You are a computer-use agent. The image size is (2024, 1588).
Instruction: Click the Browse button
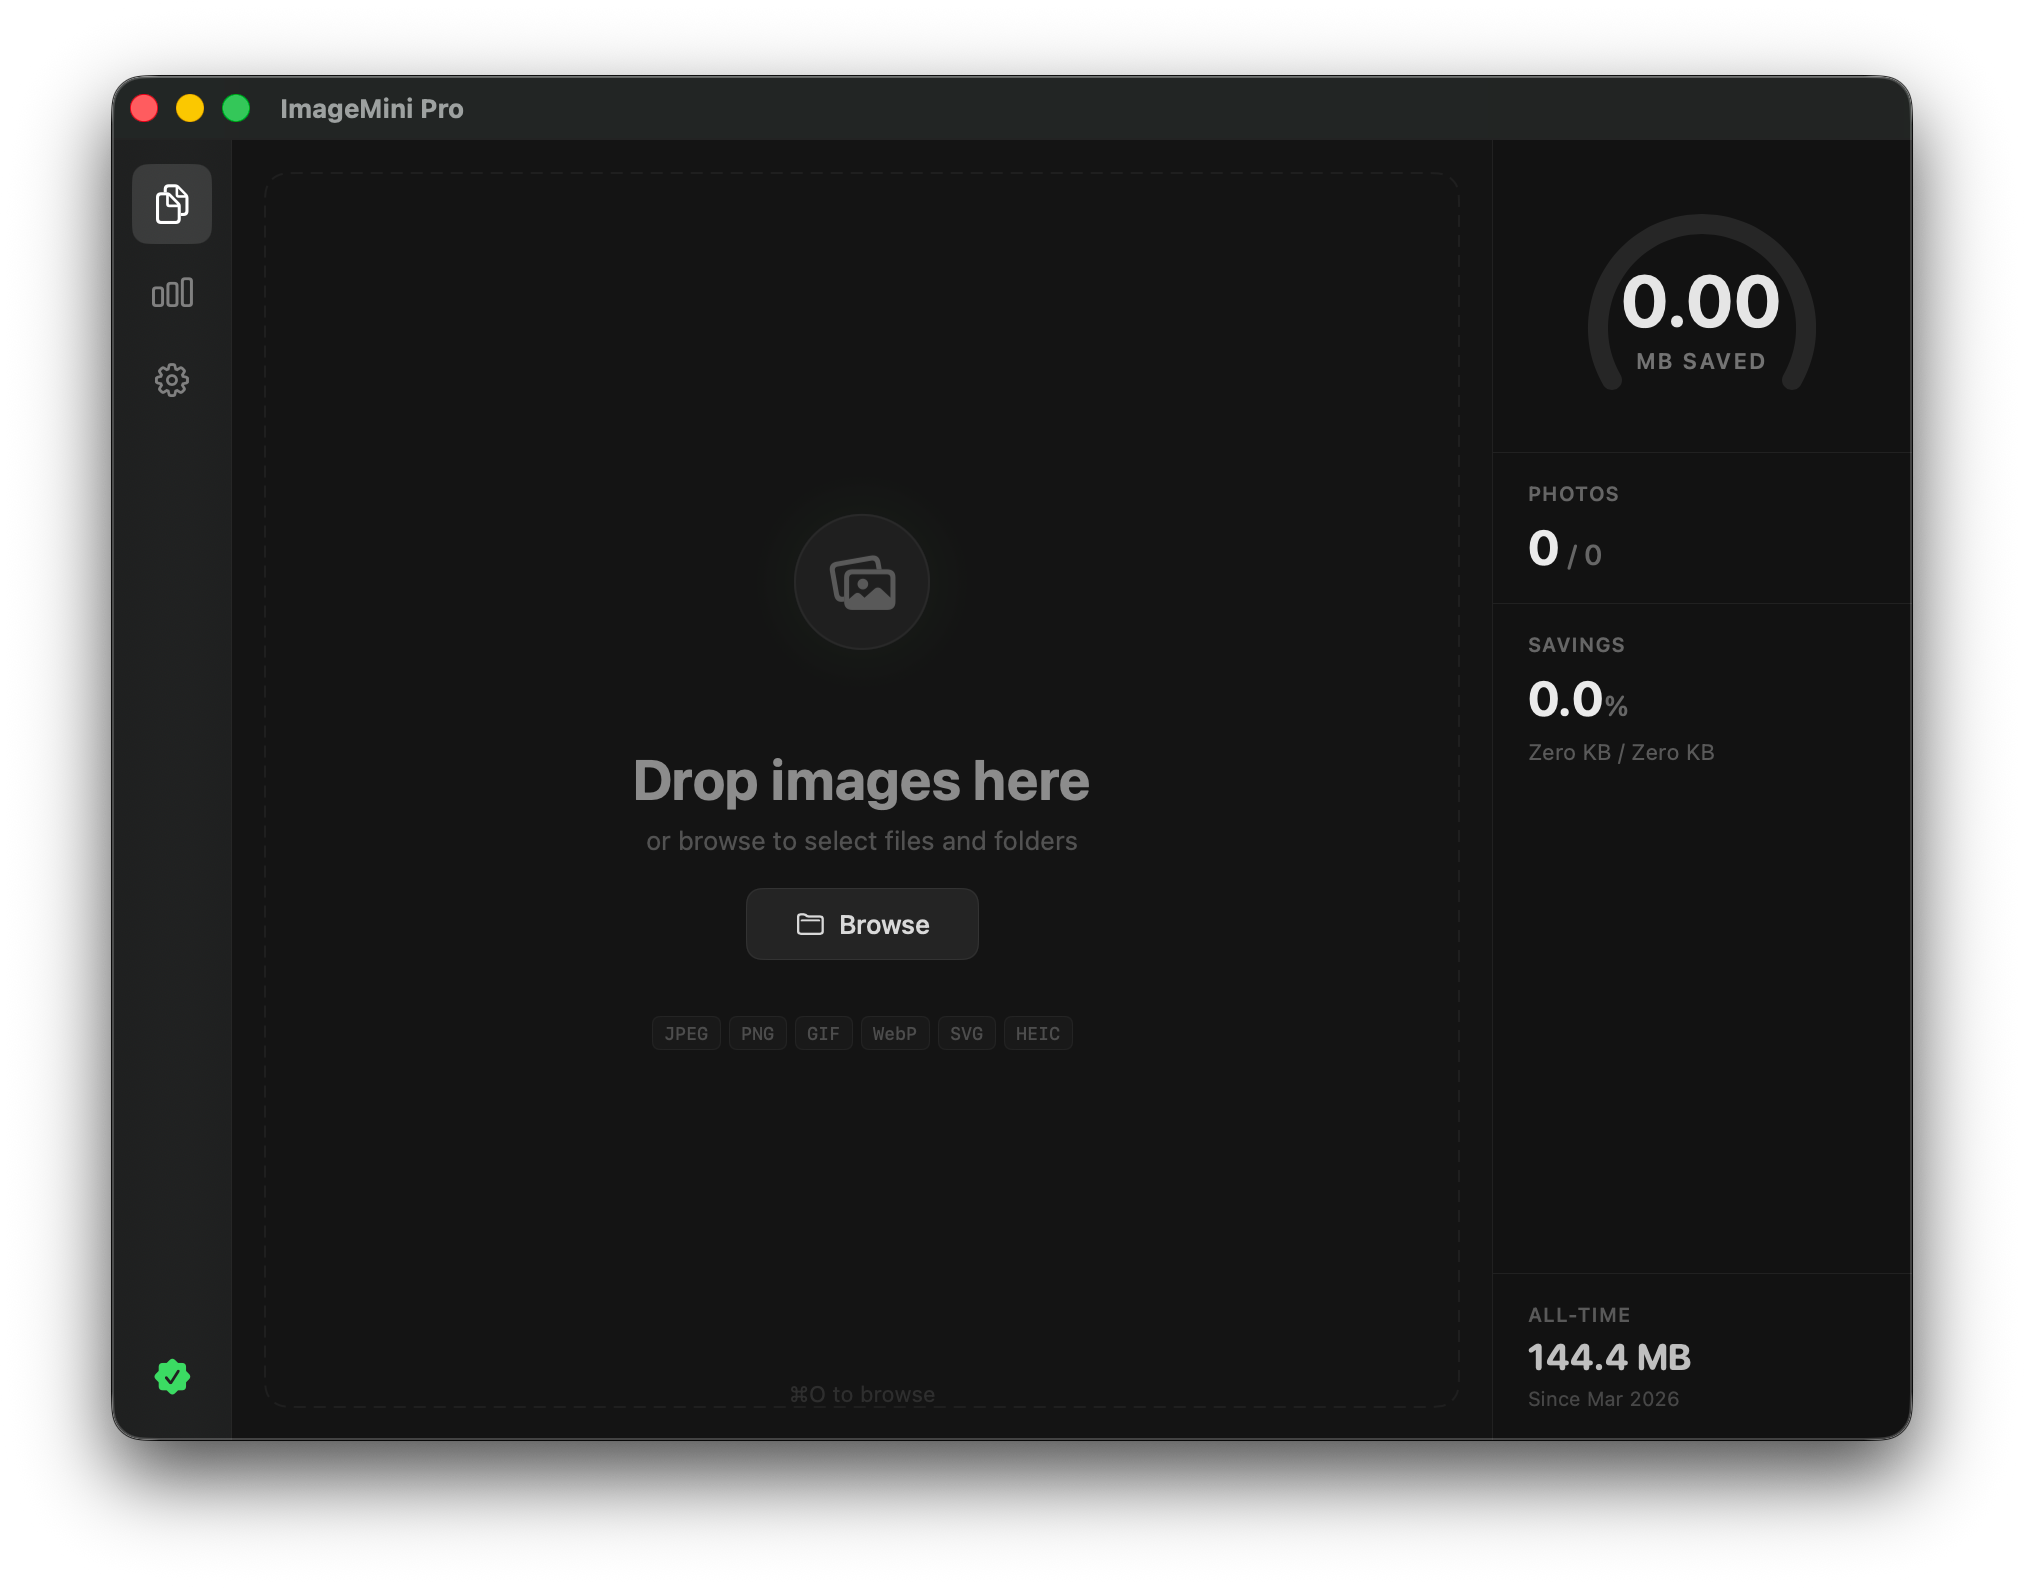(862, 924)
